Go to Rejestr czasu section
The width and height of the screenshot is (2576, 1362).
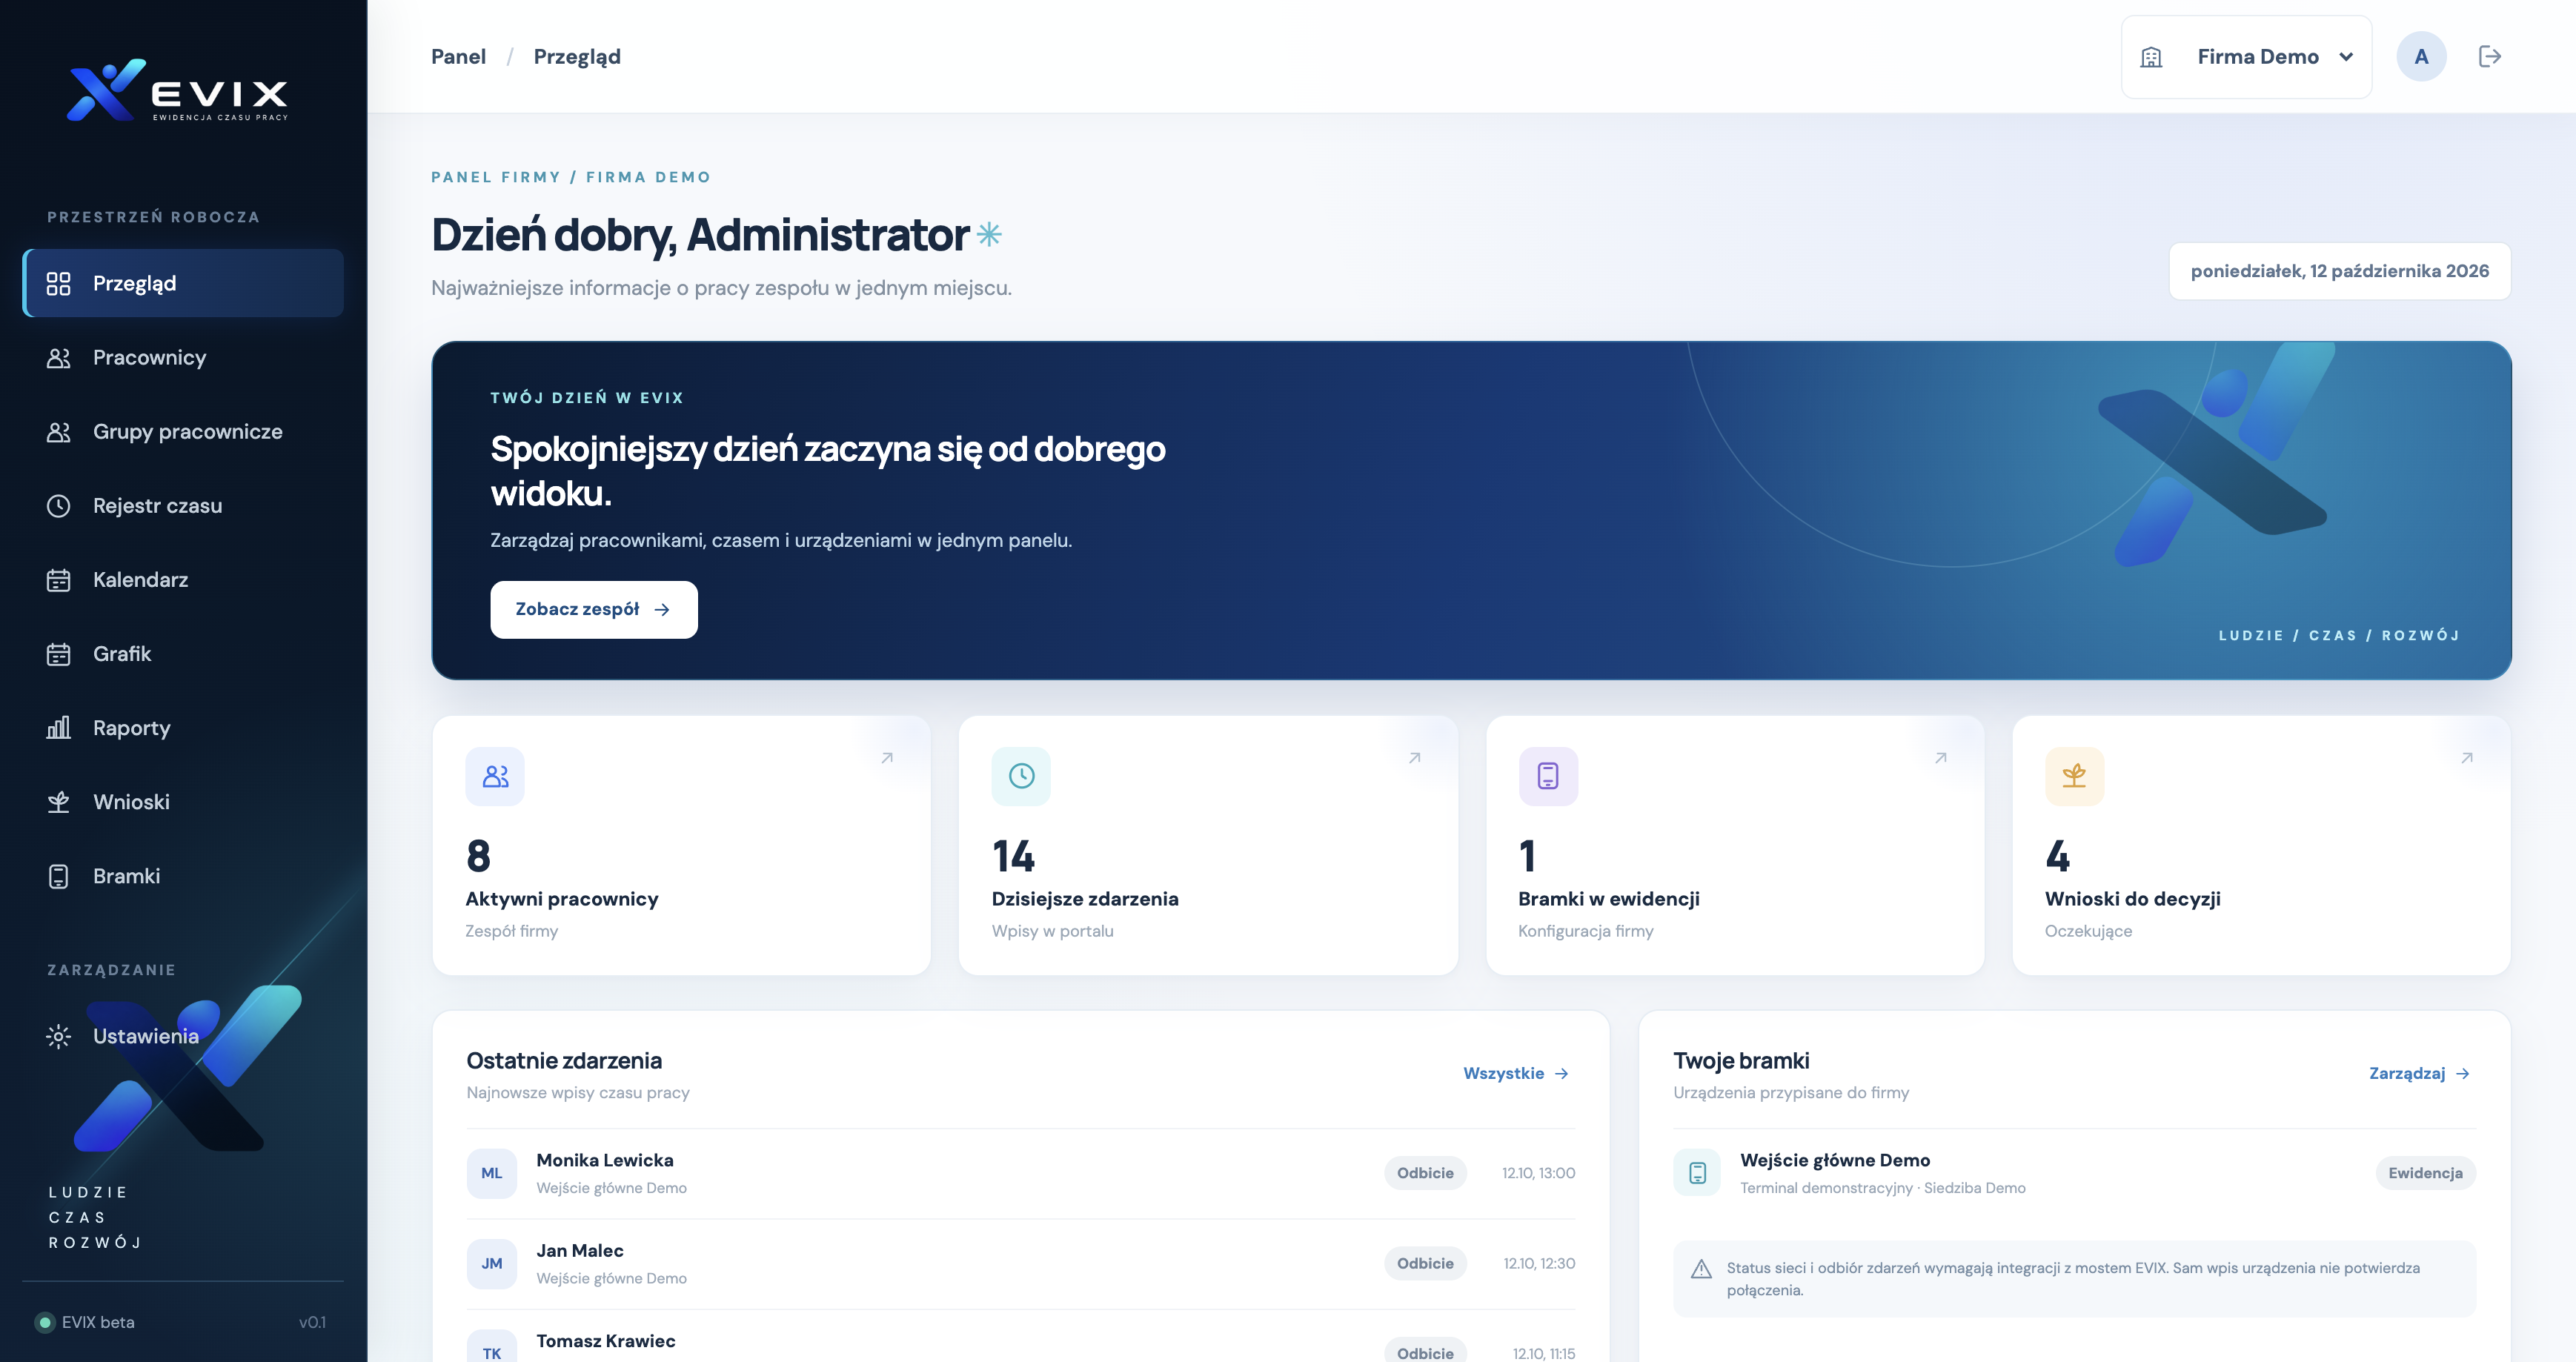tap(183, 505)
